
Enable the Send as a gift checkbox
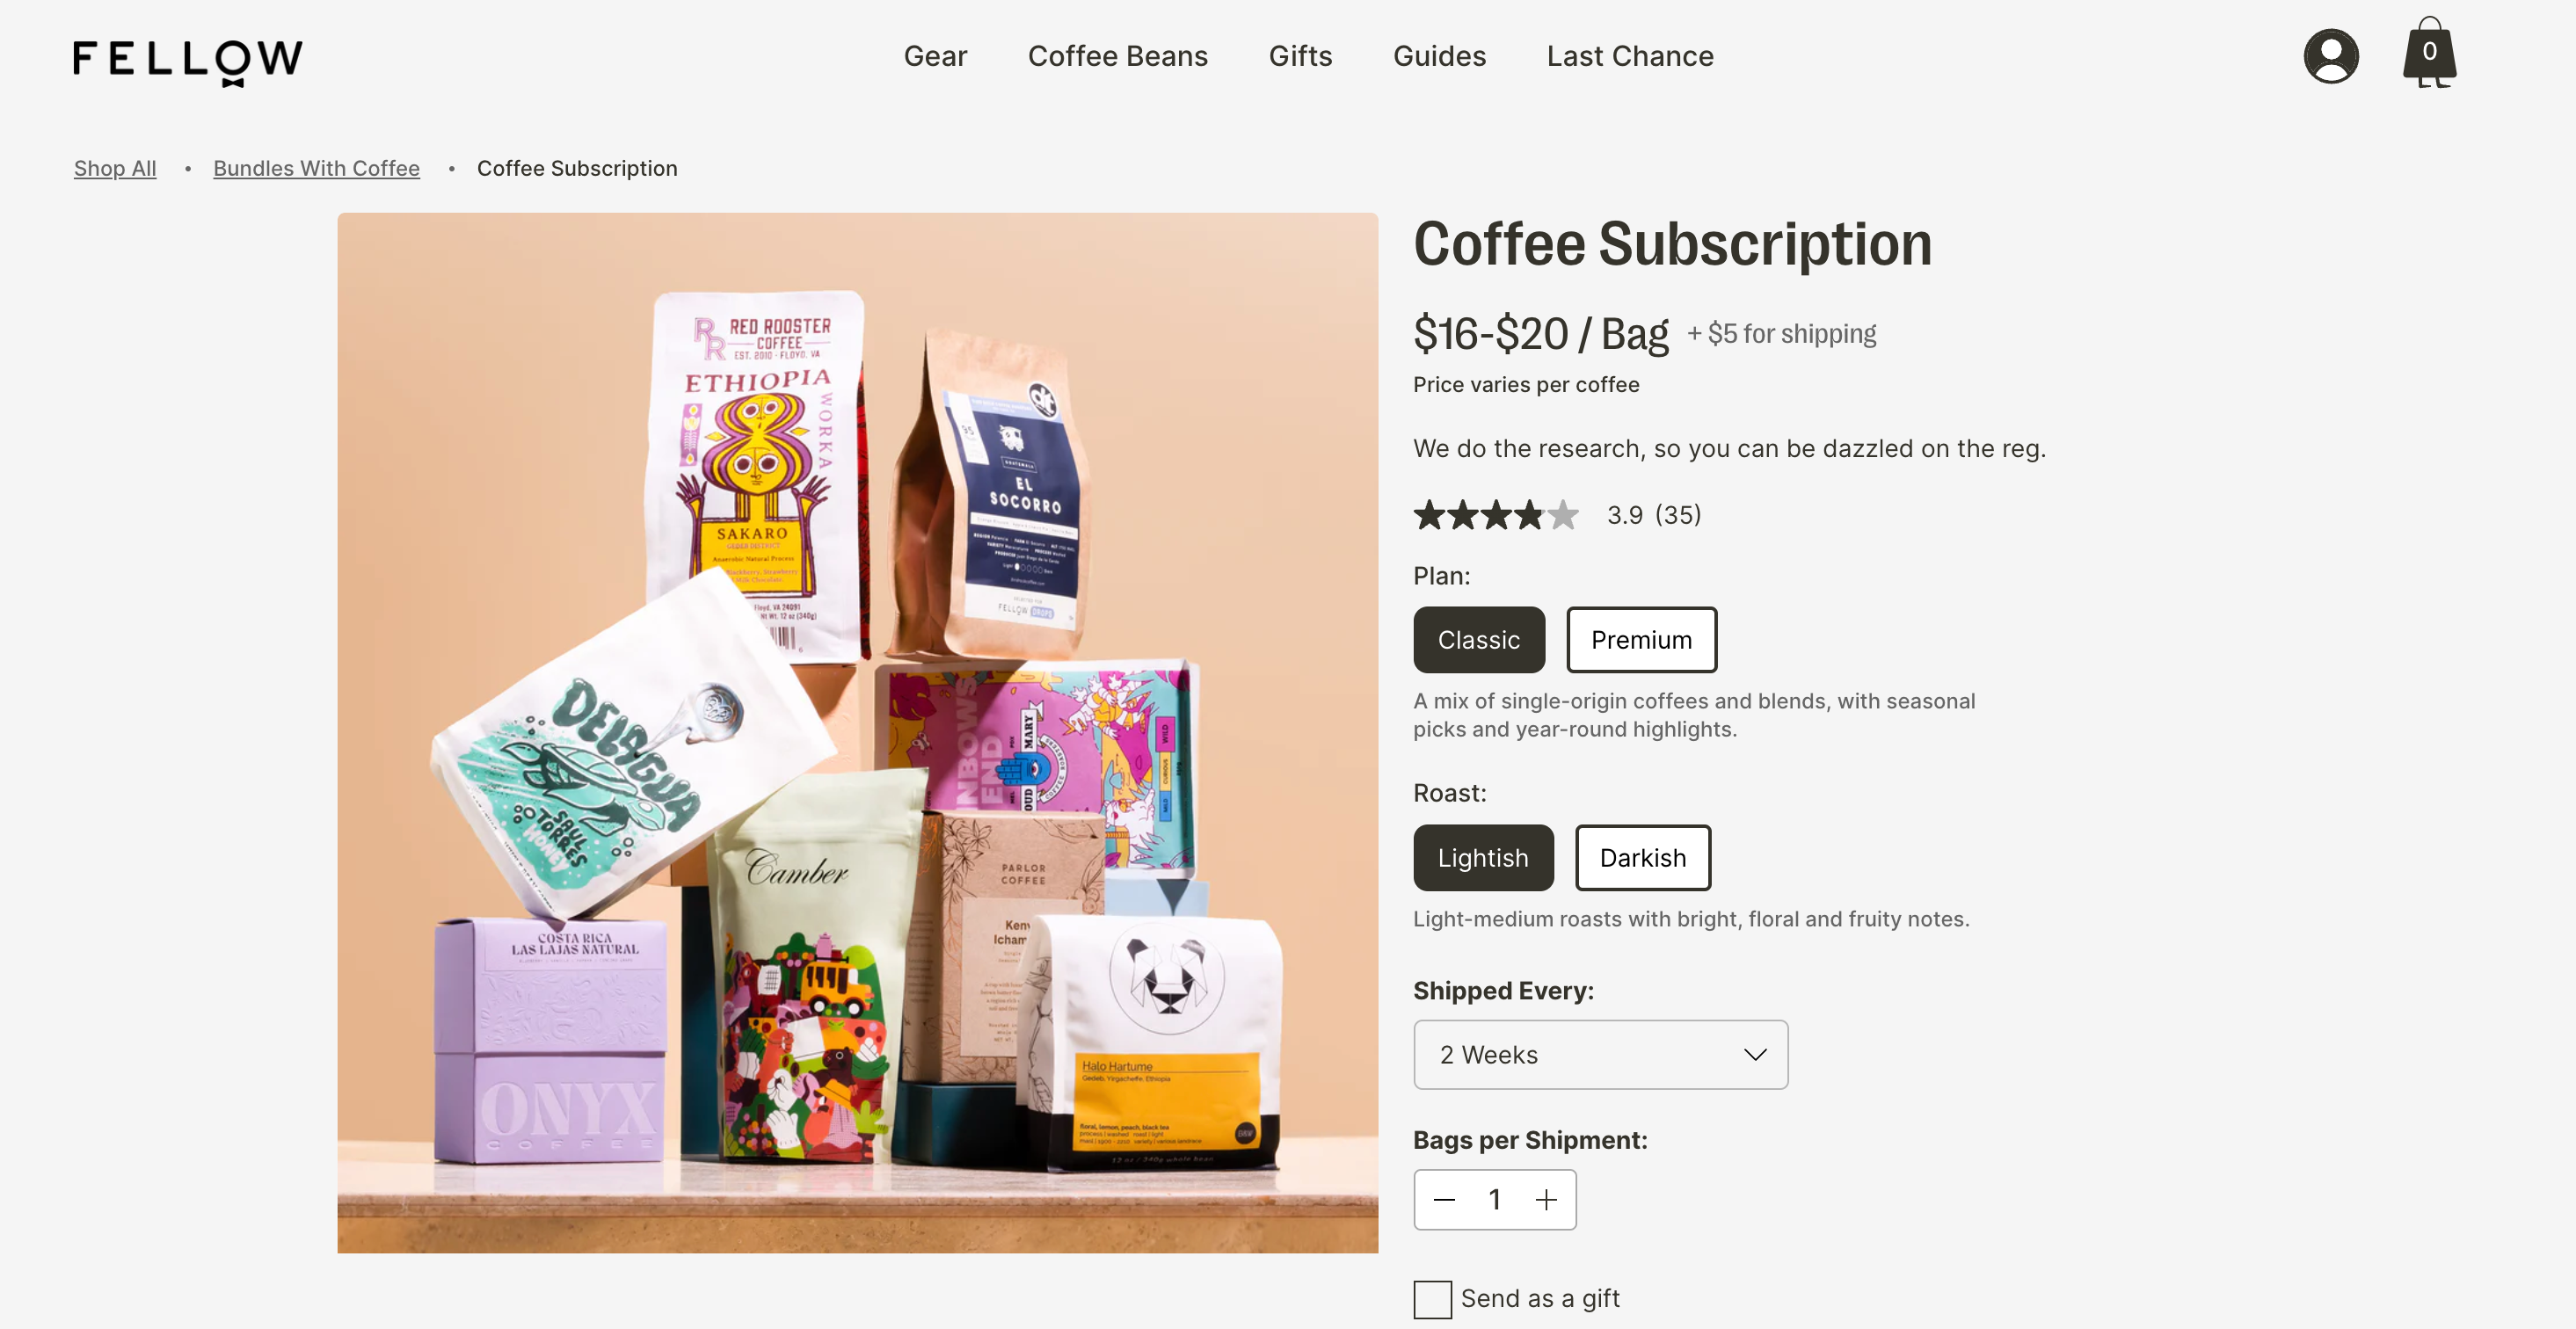point(1432,1299)
